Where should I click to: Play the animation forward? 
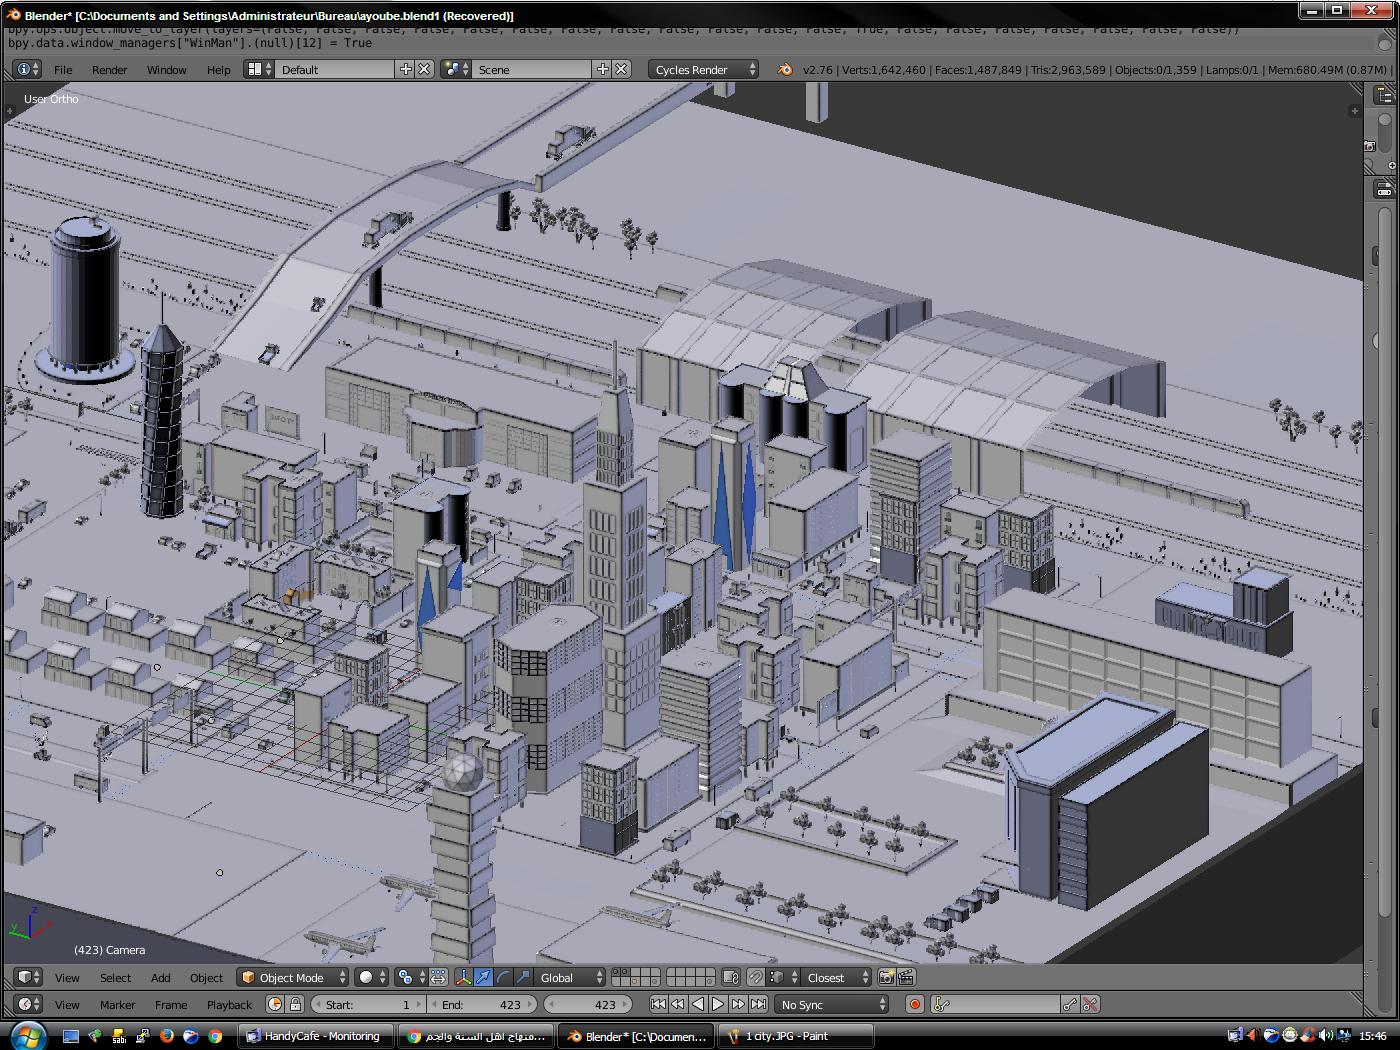point(718,1004)
